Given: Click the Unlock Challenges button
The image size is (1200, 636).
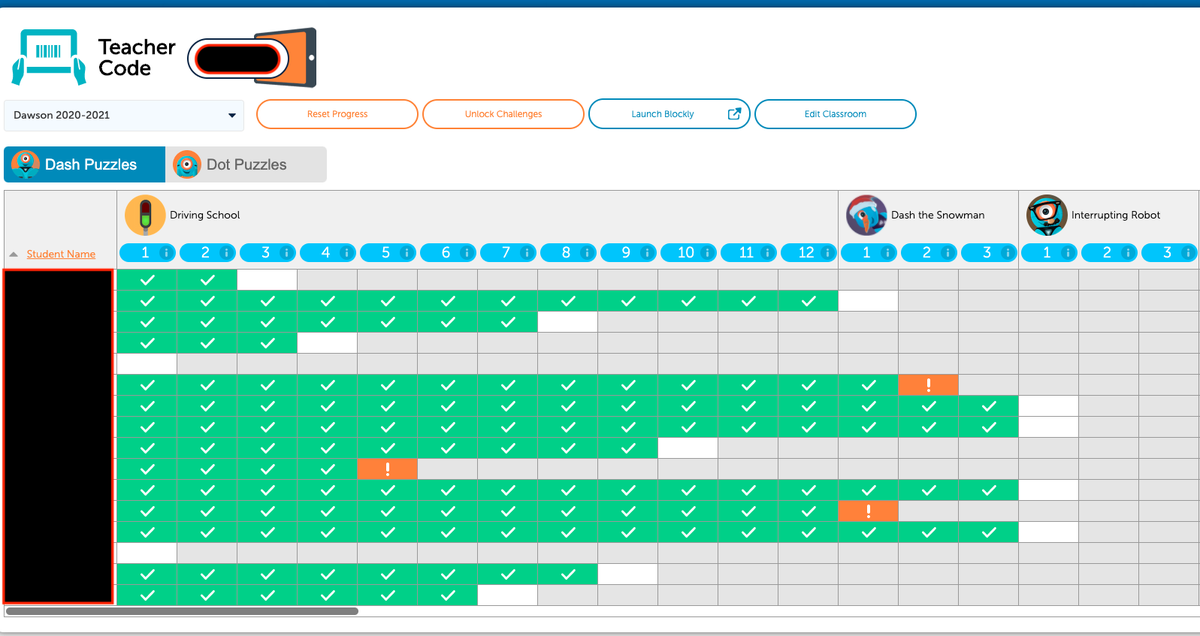Looking at the screenshot, I should pos(503,114).
